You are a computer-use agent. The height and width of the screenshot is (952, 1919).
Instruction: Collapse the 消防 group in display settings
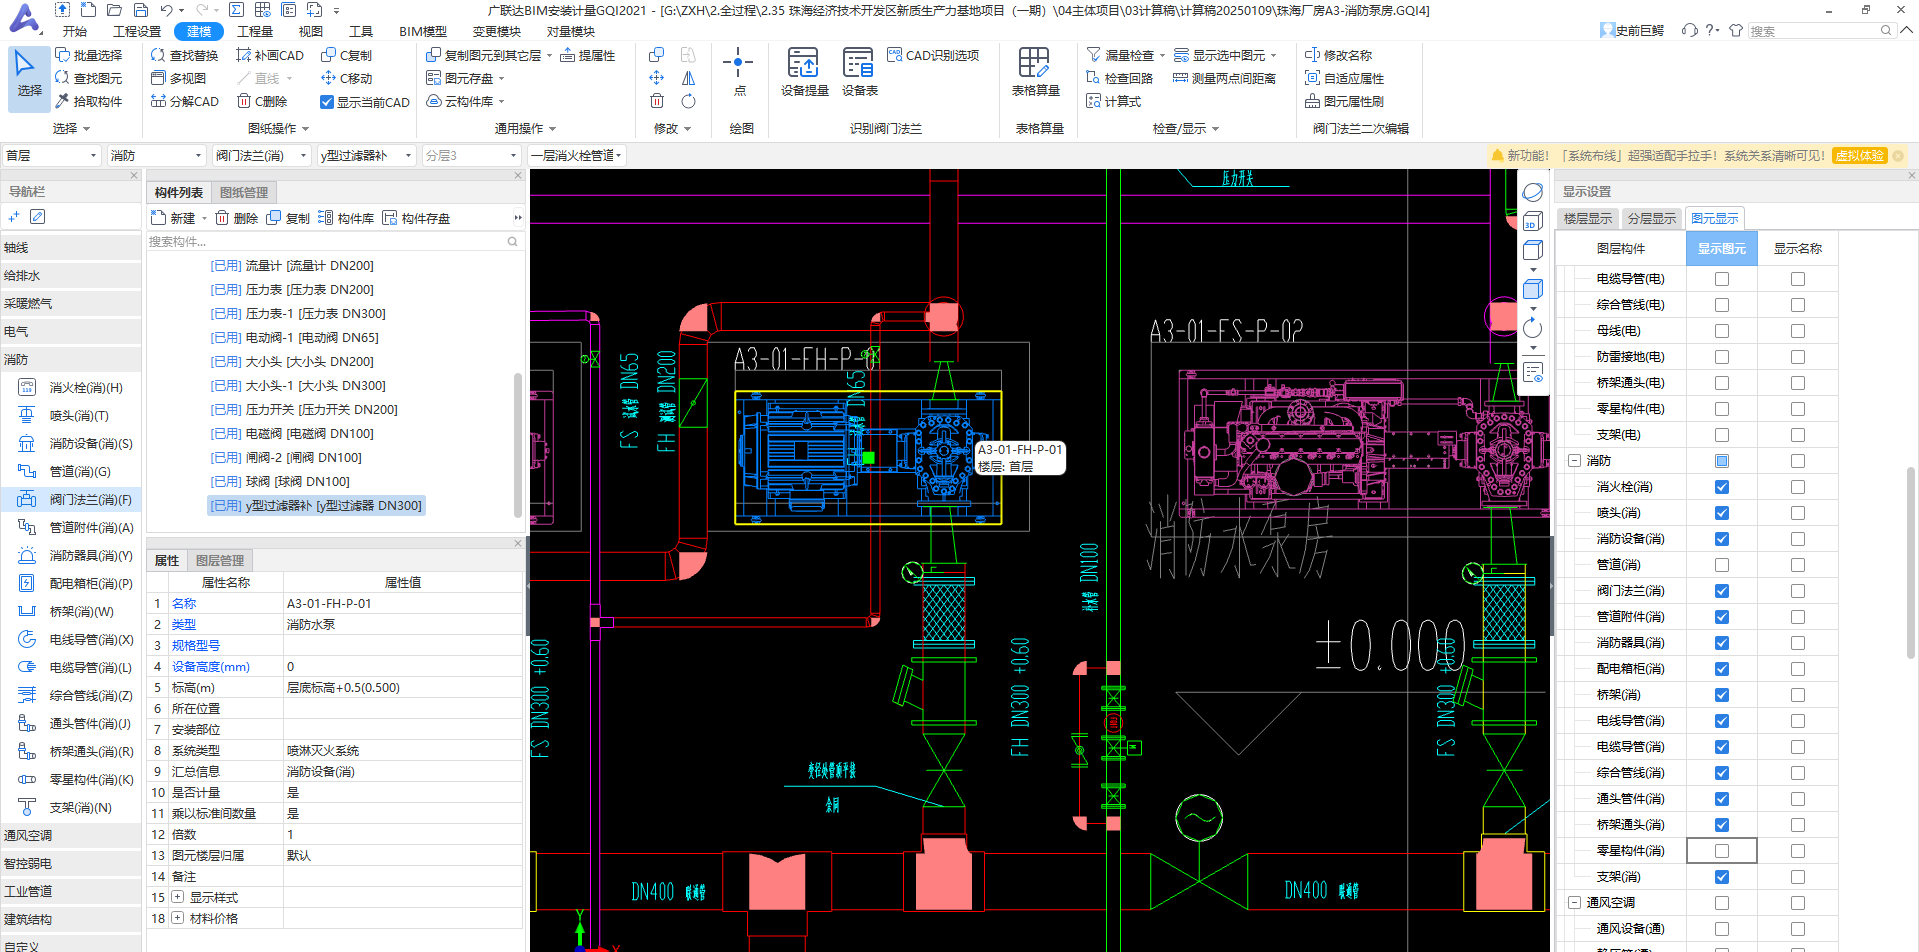1575,461
